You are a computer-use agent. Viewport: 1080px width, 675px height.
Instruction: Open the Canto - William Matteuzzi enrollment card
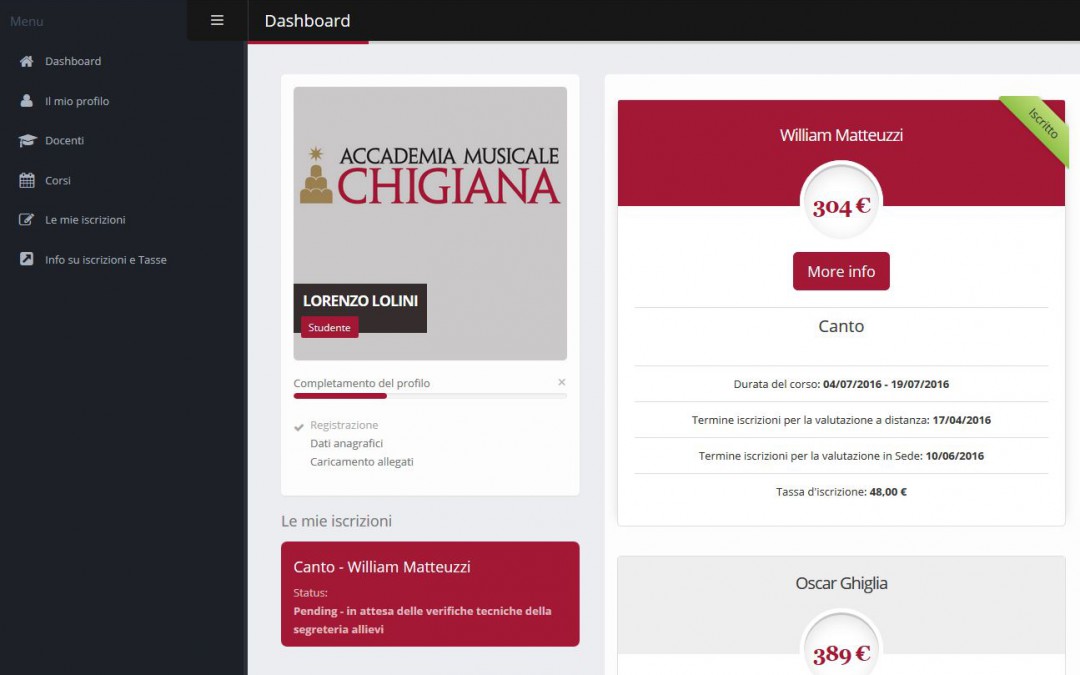(x=430, y=594)
